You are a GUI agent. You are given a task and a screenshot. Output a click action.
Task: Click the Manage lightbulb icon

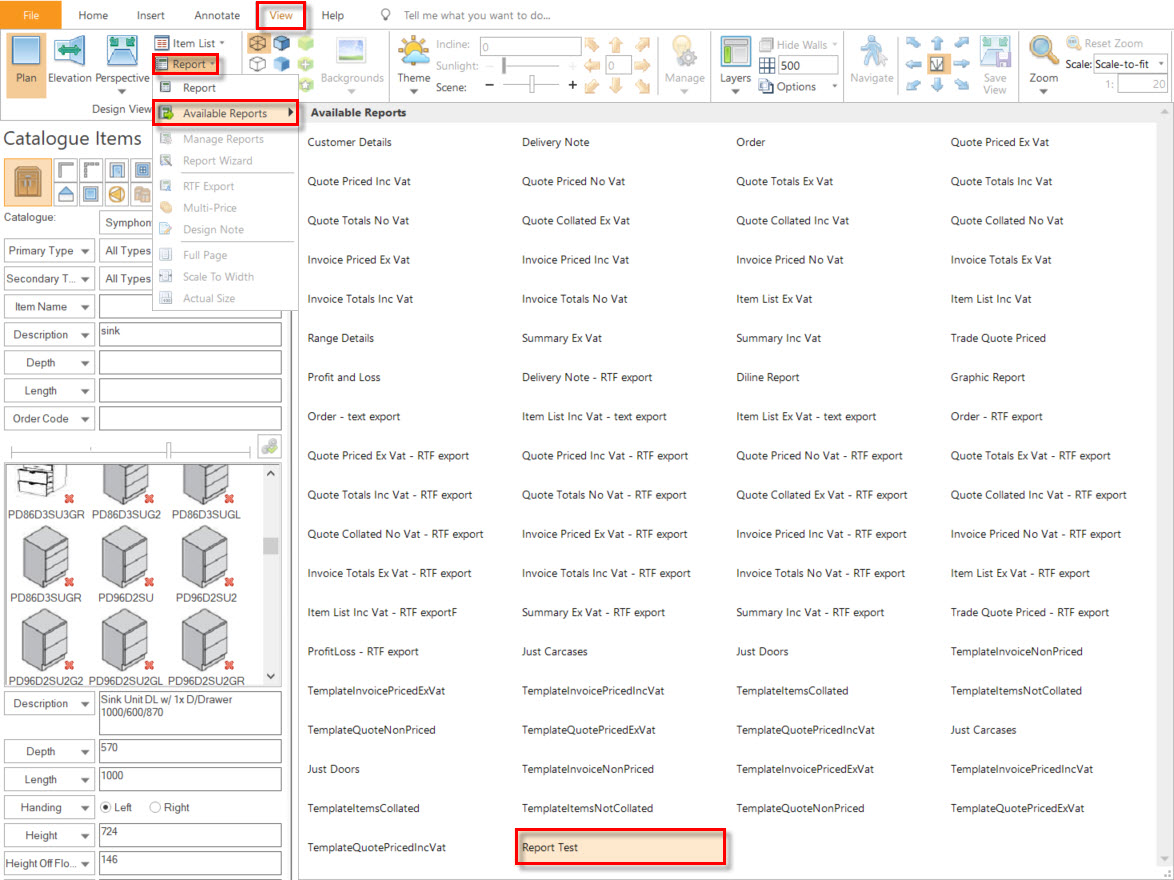point(684,52)
